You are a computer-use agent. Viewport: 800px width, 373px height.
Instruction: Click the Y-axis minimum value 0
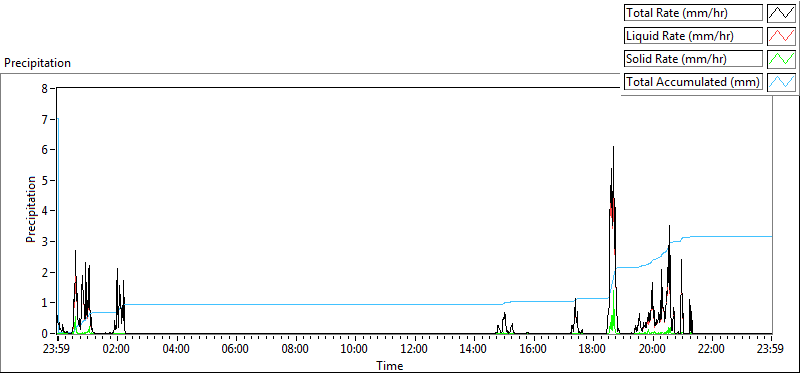click(x=44, y=333)
